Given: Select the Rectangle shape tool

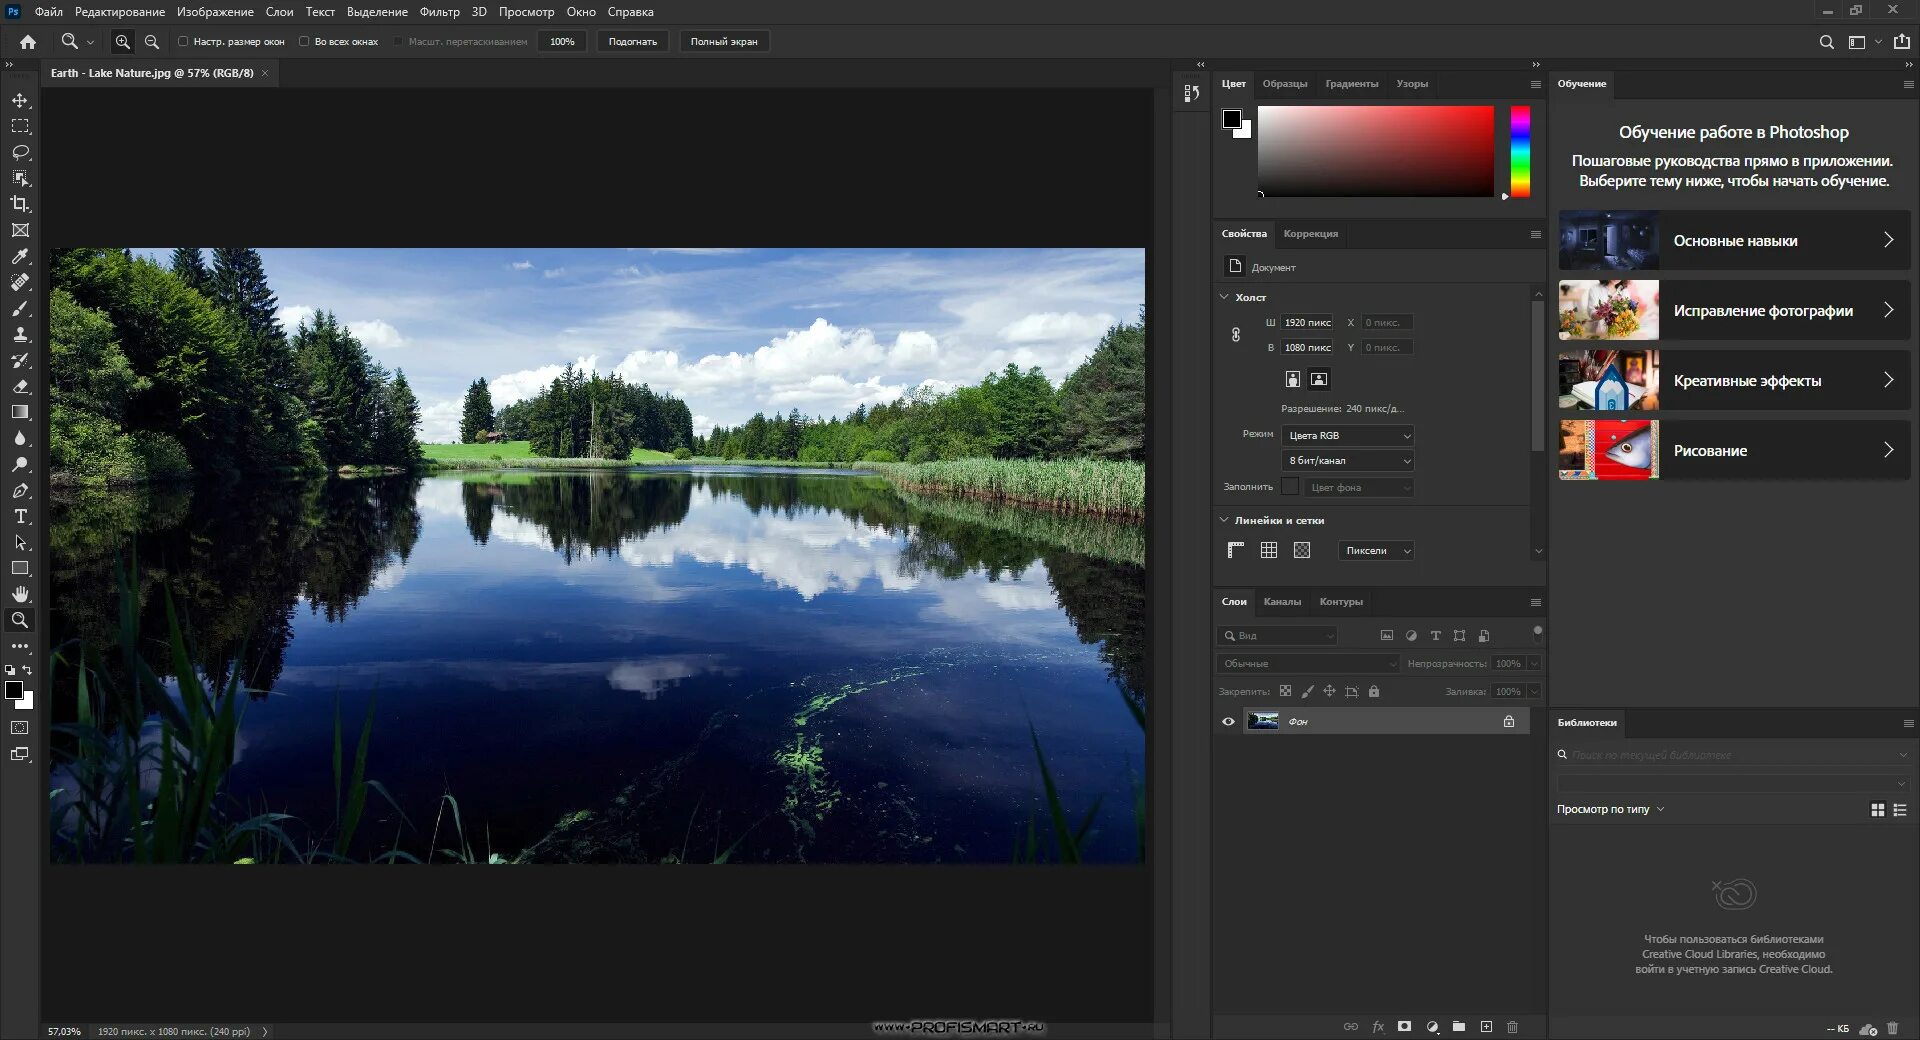Looking at the screenshot, I should click(20, 568).
